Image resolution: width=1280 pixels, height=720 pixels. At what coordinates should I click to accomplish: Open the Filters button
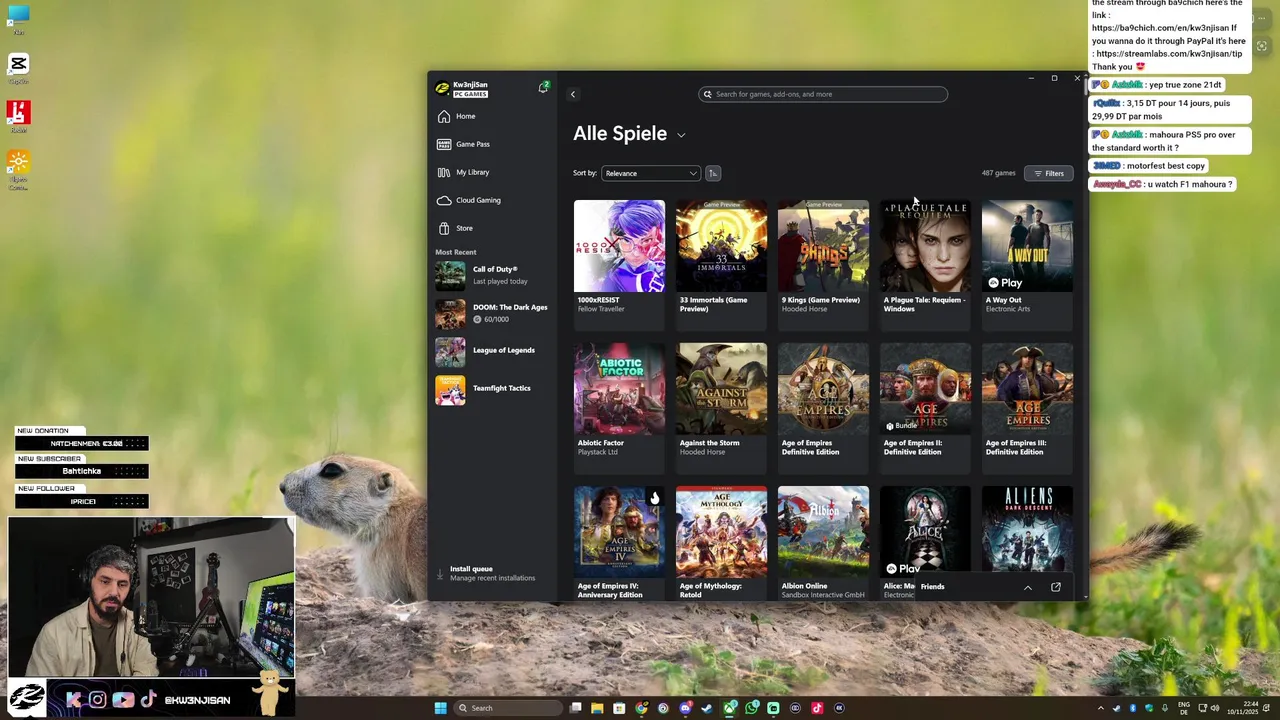click(1049, 173)
